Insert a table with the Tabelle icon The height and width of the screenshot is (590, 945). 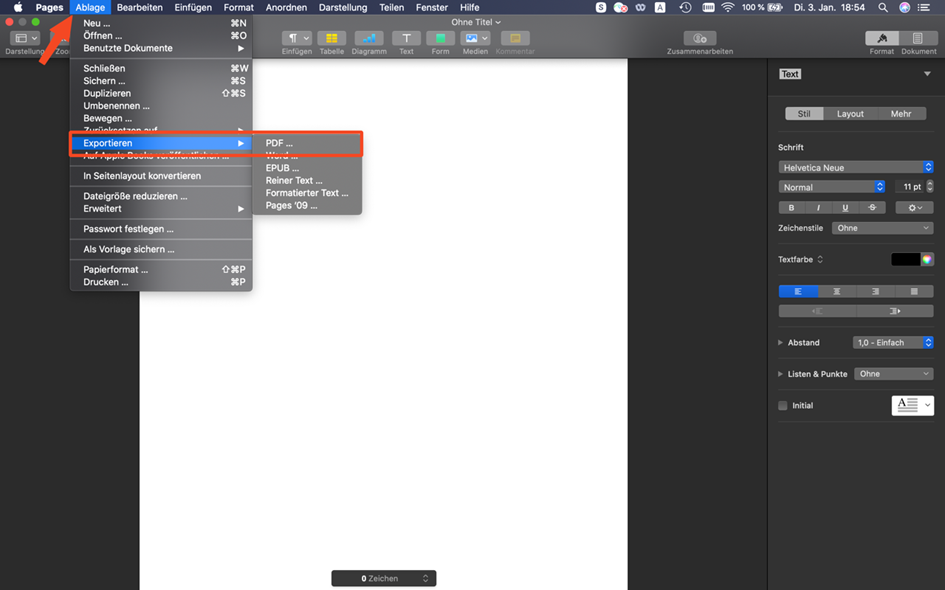(331, 38)
